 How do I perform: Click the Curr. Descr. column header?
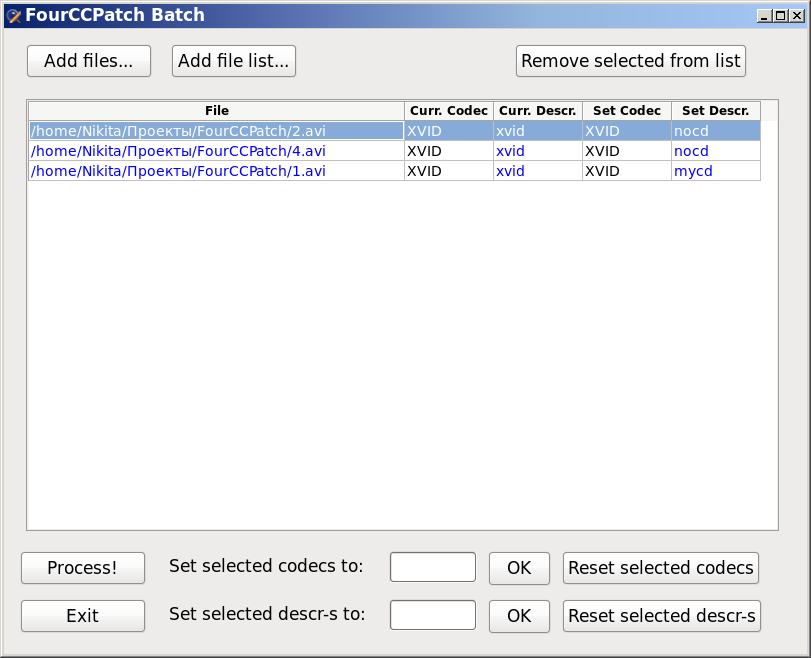coord(537,111)
